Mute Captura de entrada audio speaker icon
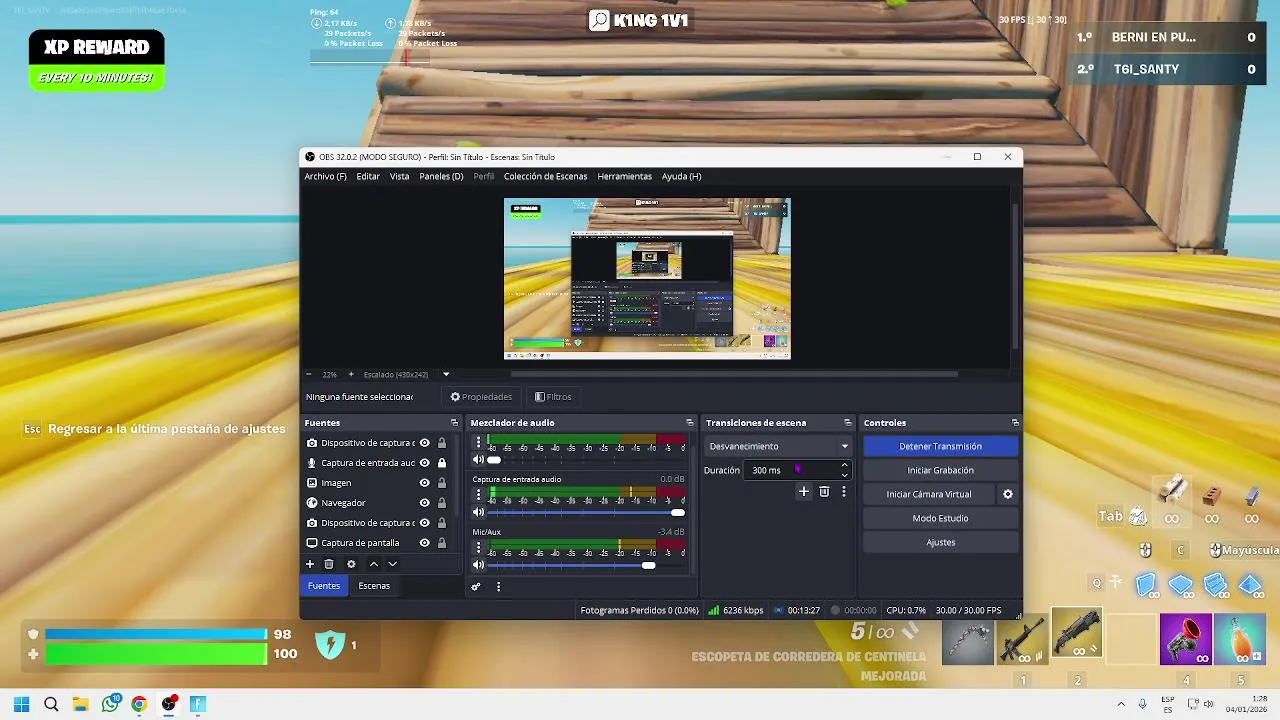This screenshot has width=1280, height=720. [478, 512]
